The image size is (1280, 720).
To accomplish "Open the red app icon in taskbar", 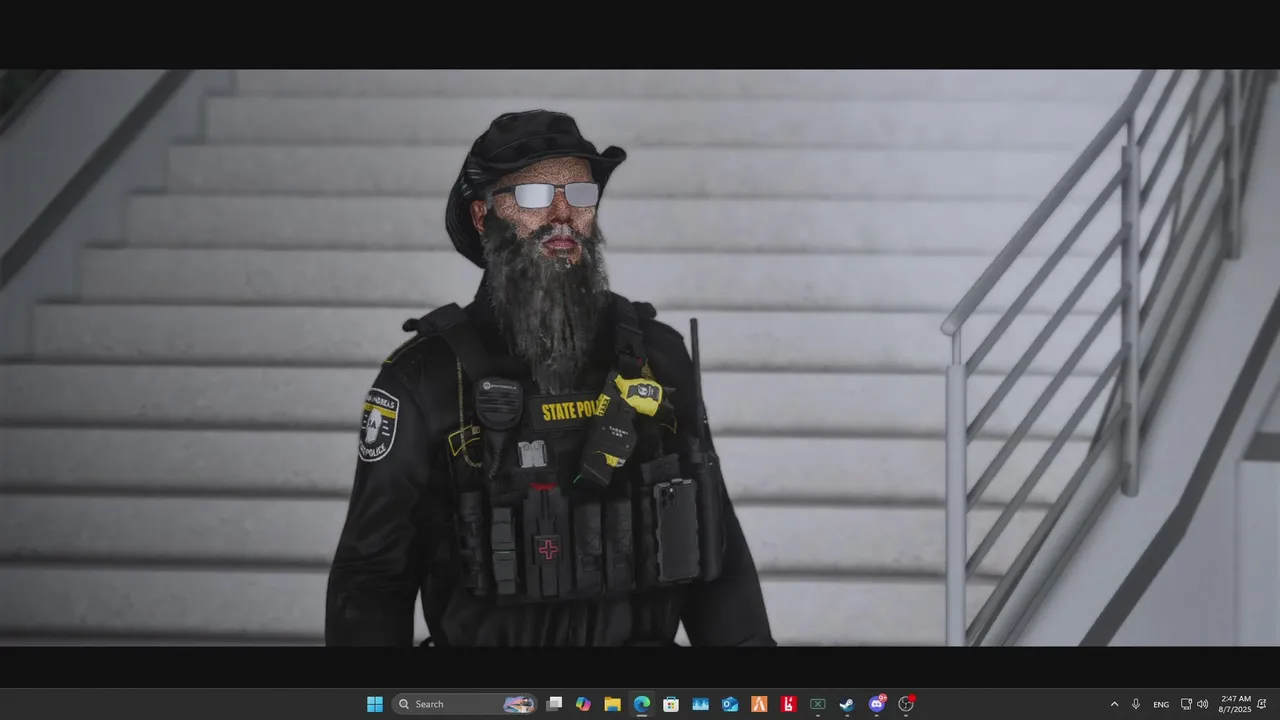I will click(788, 704).
